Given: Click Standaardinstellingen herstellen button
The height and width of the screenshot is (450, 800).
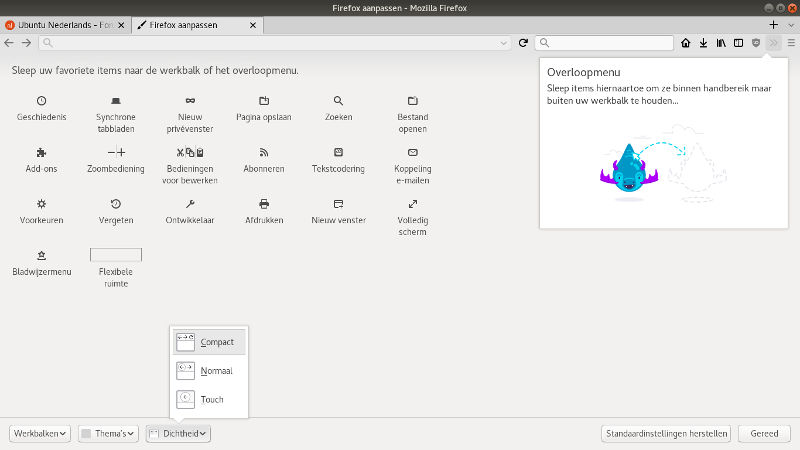Looking at the screenshot, I should 666,434.
